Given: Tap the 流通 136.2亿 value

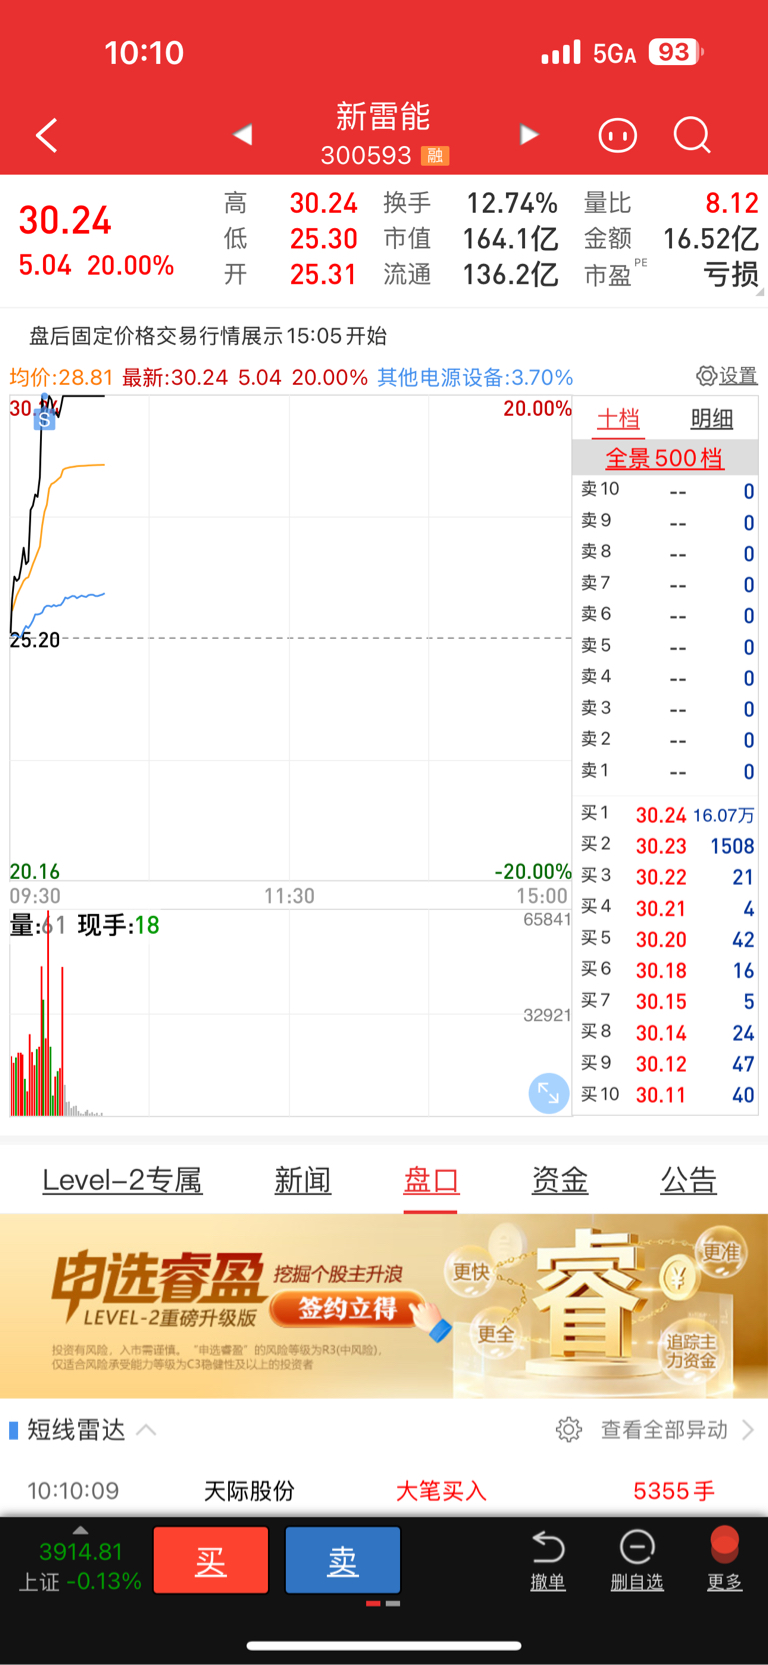Looking at the screenshot, I should pyautogui.click(x=509, y=274).
